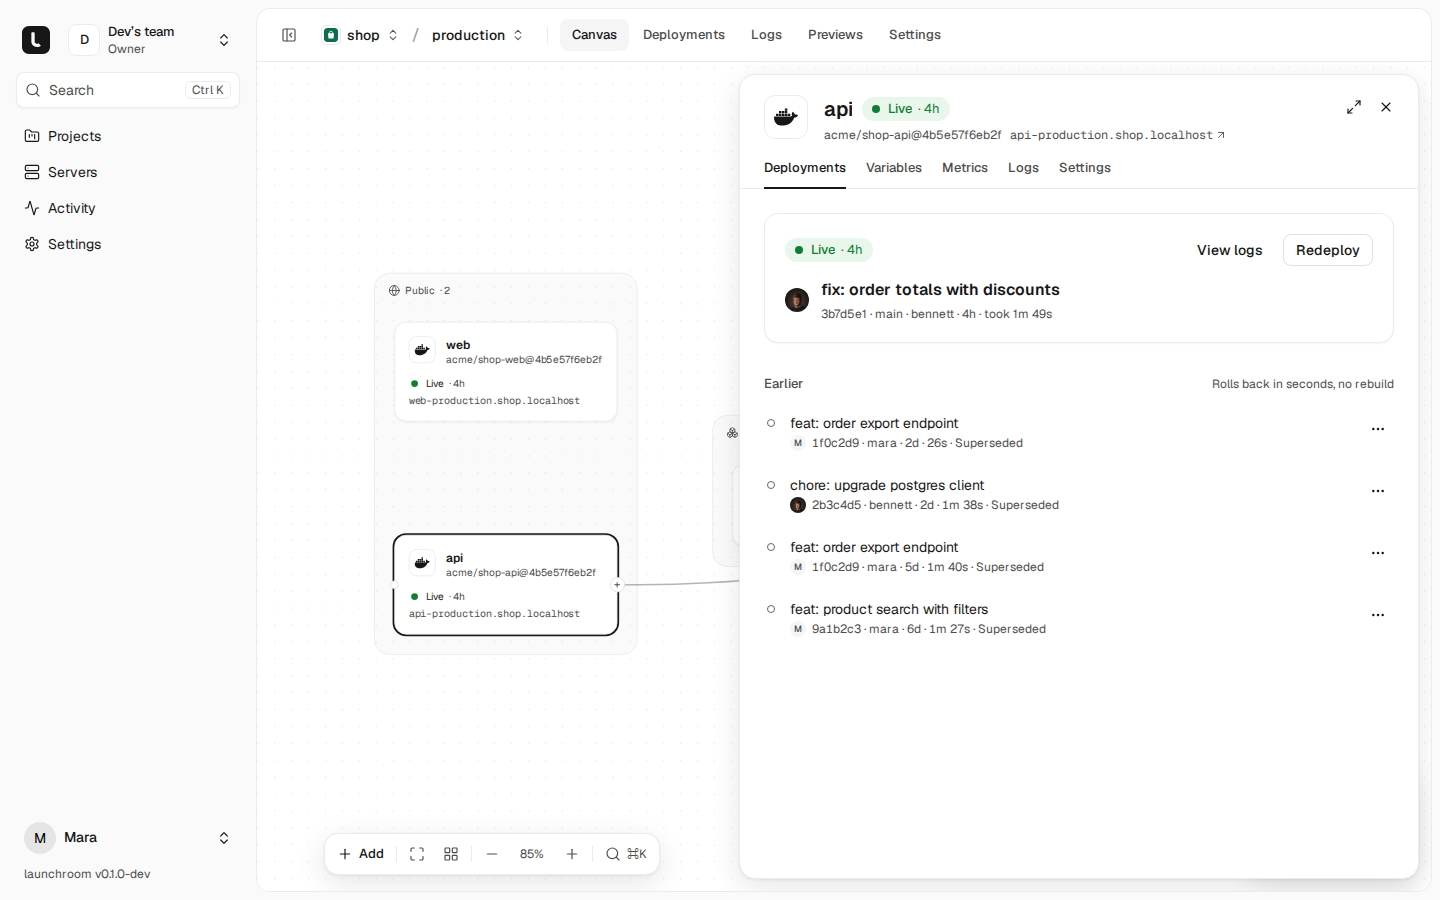Open the Settings tab in api panel
This screenshot has height=900, width=1440.
1085,168
